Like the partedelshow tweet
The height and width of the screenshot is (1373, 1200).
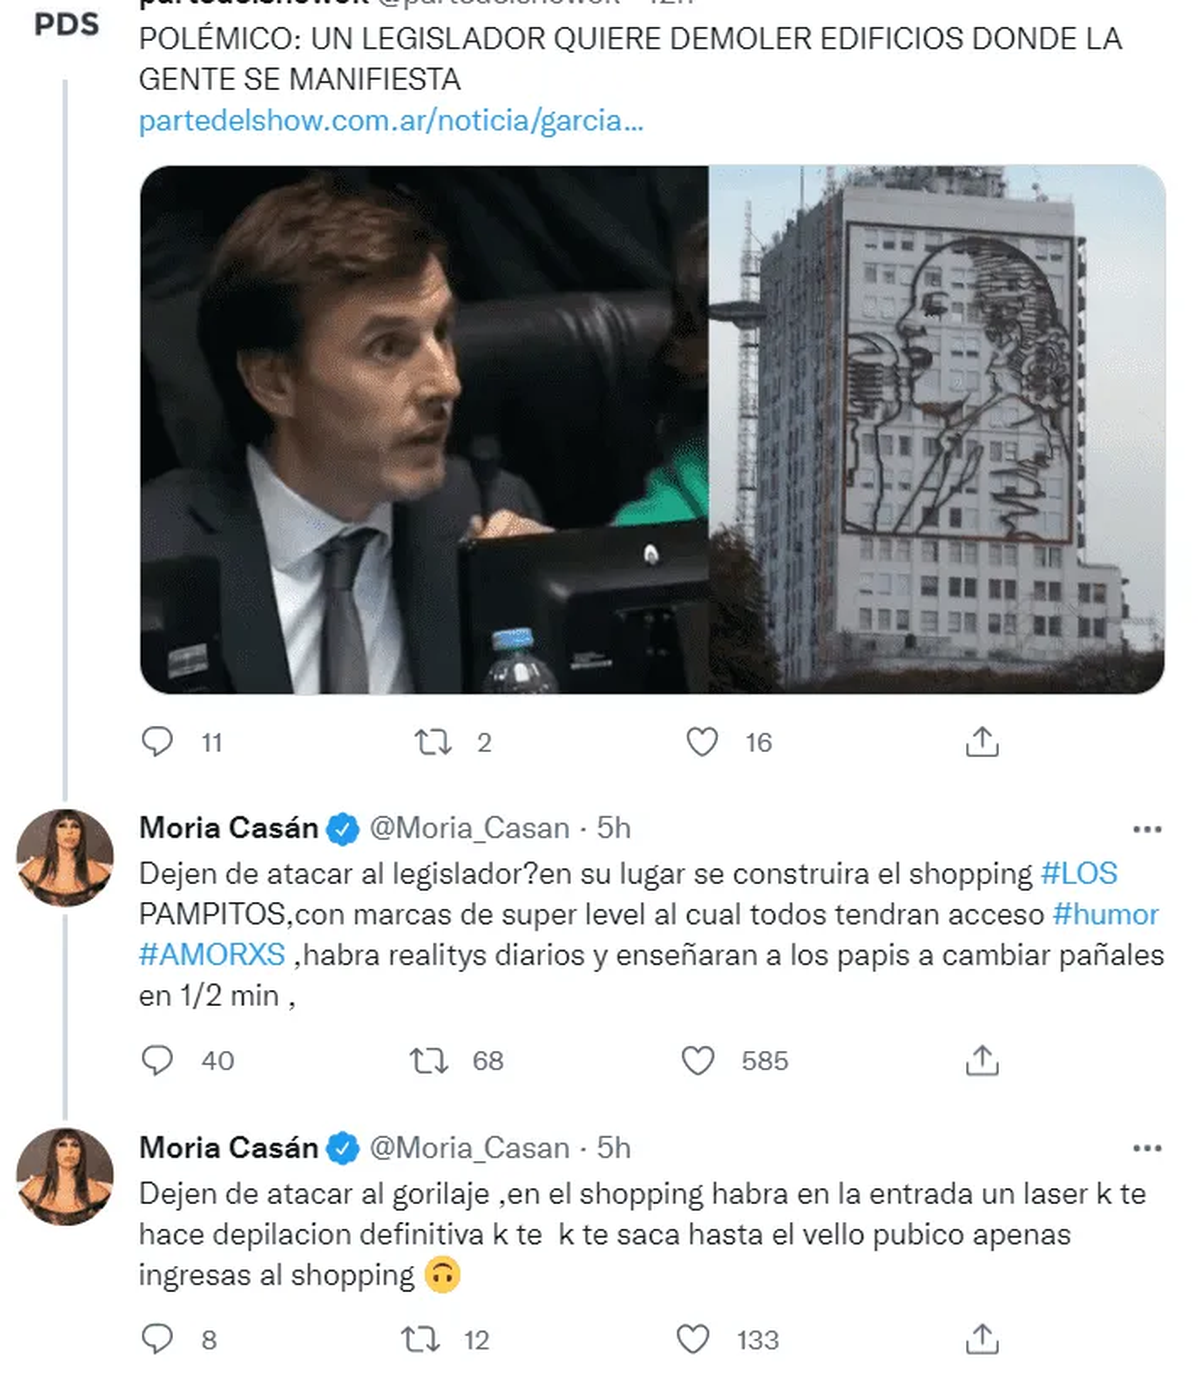click(x=707, y=742)
